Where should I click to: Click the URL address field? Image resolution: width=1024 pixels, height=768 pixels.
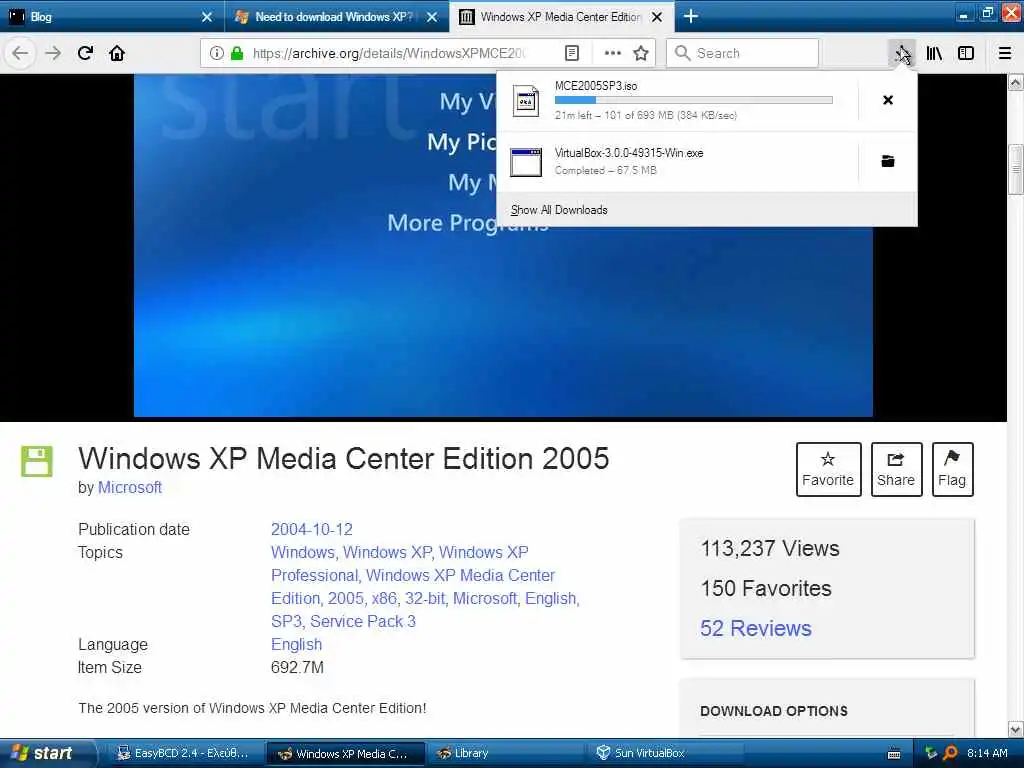[x=389, y=53]
